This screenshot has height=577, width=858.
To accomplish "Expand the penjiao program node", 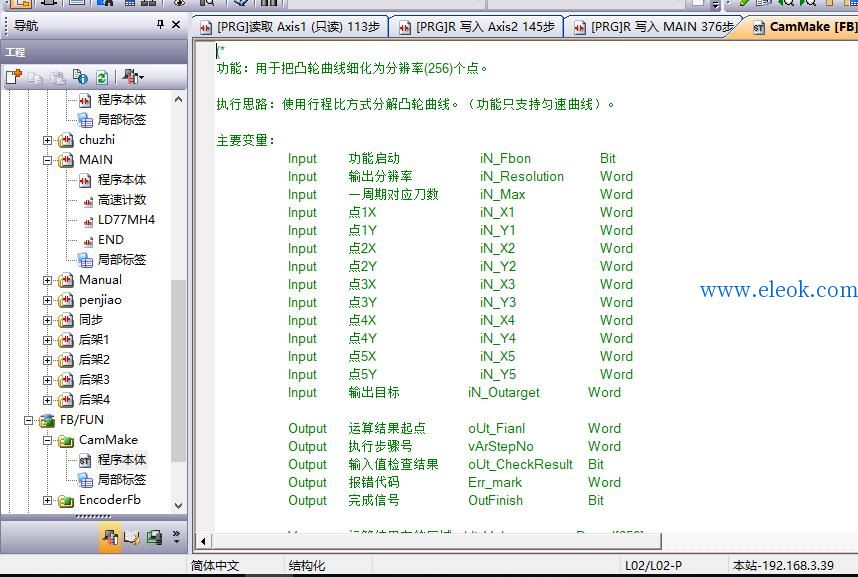I will tap(48, 301).
